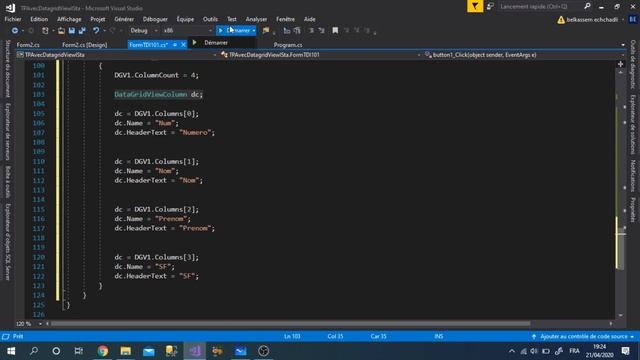The image size is (640, 360).
Task: Open Explorateur de serveurs side panel
Action: 7,131
